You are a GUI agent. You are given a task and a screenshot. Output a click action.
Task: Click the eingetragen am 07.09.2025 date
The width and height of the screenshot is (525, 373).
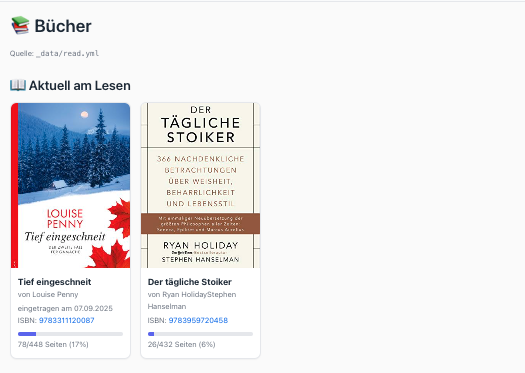65,308
